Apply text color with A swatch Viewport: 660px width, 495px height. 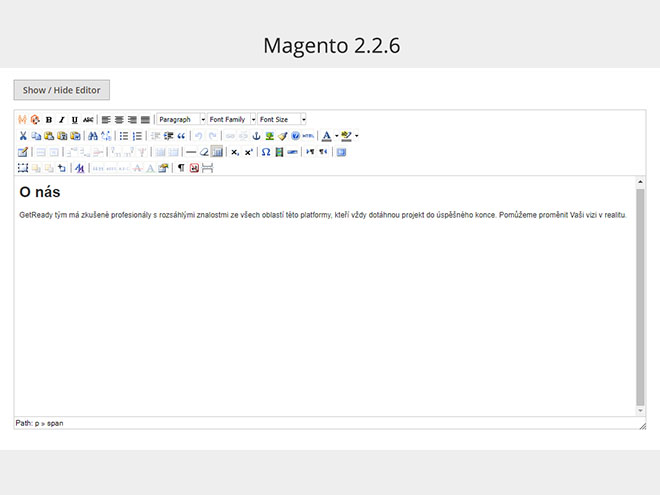coord(327,136)
